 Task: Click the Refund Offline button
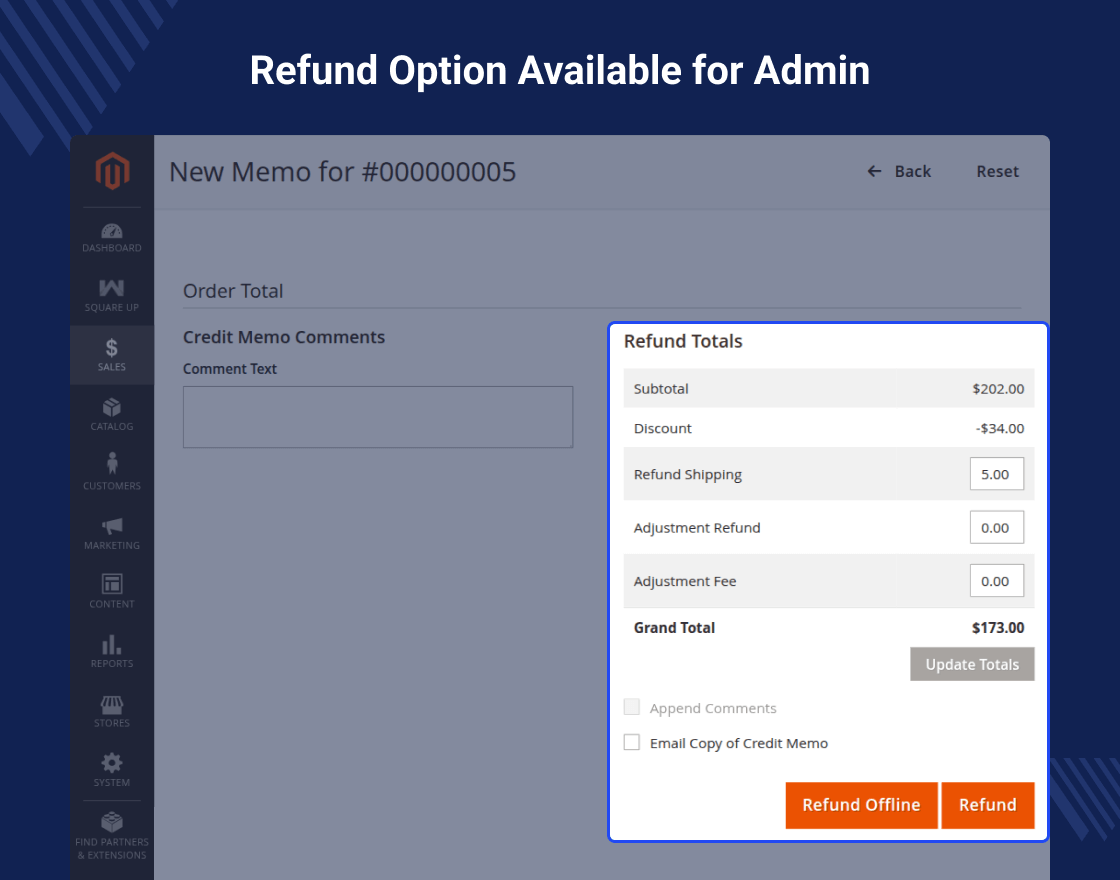pyautogui.click(x=861, y=805)
